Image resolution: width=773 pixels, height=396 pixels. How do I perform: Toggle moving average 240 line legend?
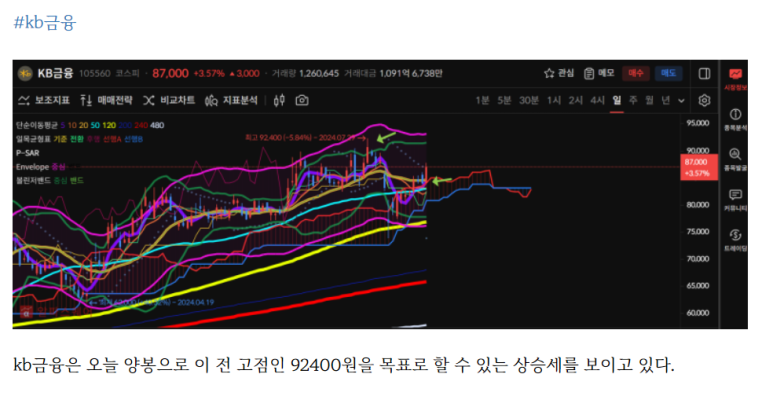(x=141, y=125)
